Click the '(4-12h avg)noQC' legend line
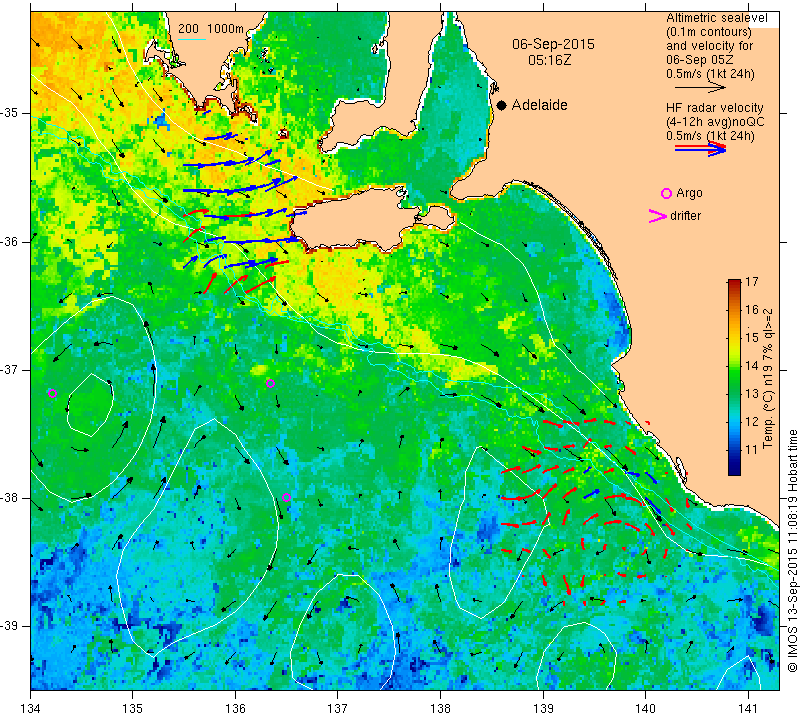Image resolution: width=800 pixels, height=720 pixels. coord(715,122)
